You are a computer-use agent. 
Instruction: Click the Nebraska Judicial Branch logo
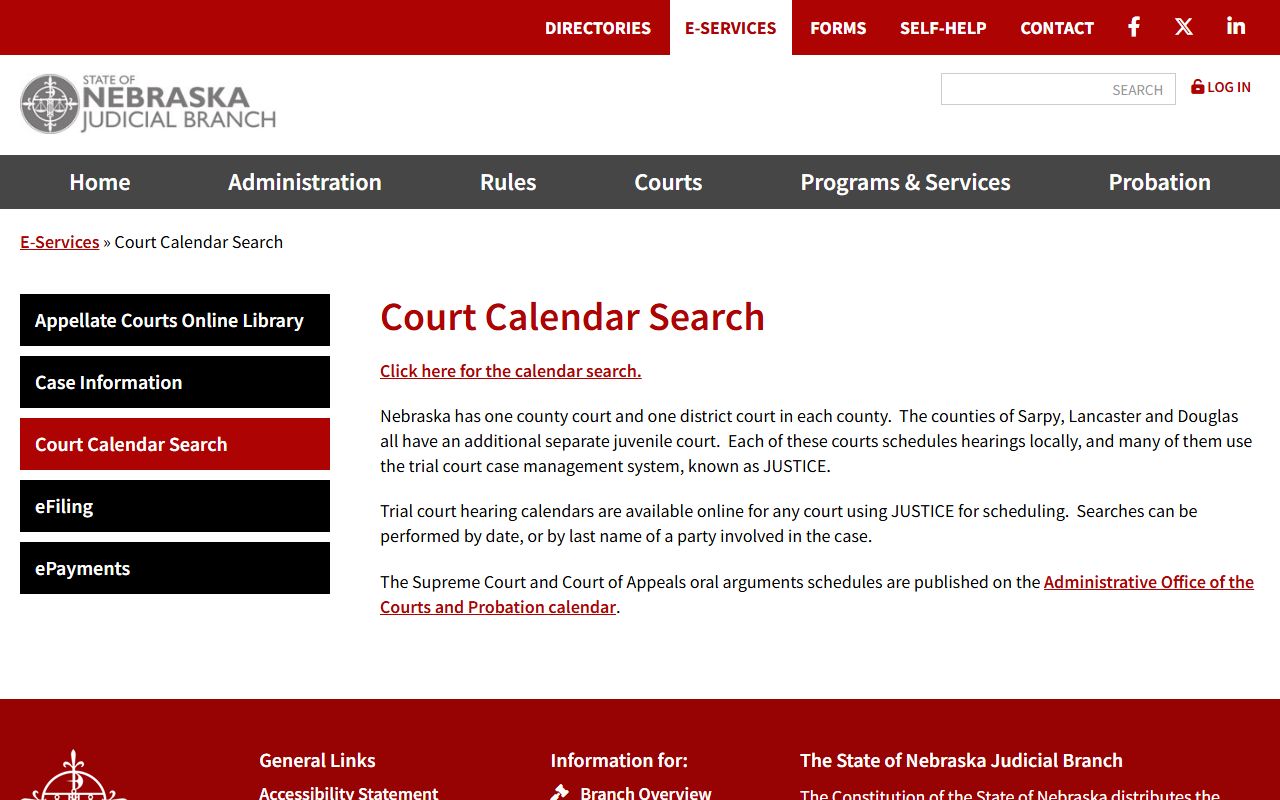[148, 103]
